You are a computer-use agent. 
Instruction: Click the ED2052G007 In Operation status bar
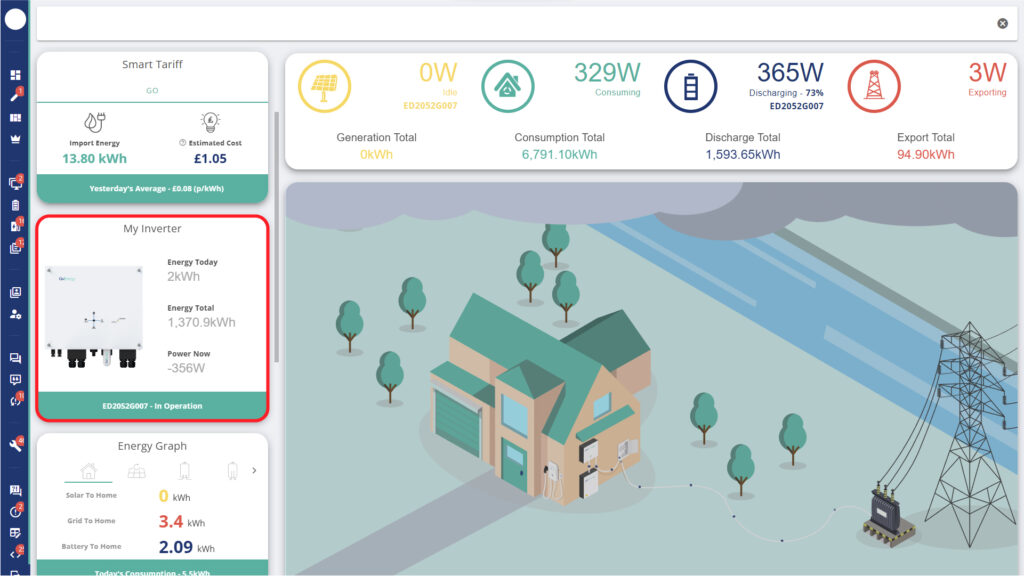point(152,406)
